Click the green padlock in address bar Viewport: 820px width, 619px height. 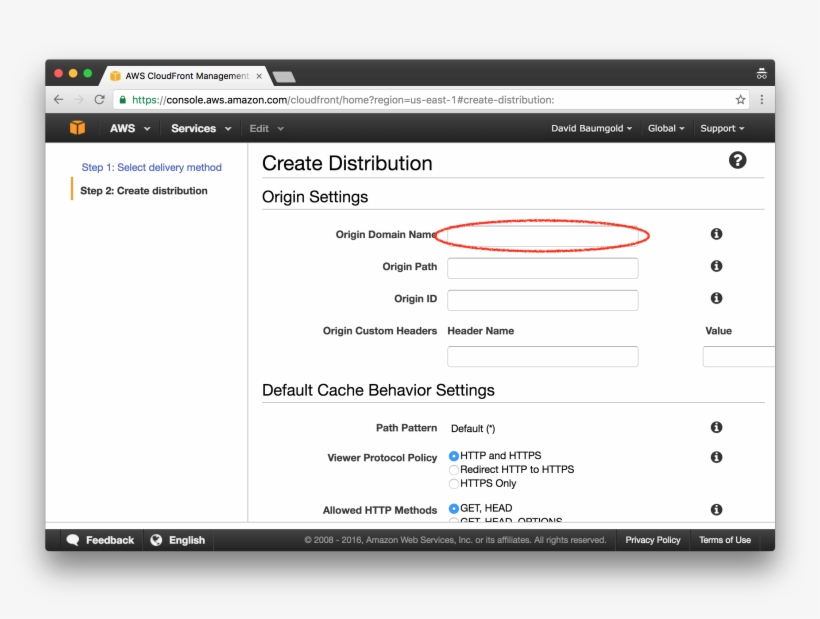[122, 99]
